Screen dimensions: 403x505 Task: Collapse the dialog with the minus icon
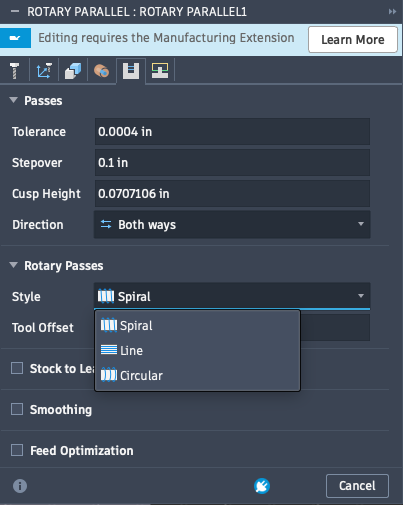point(15,11)
